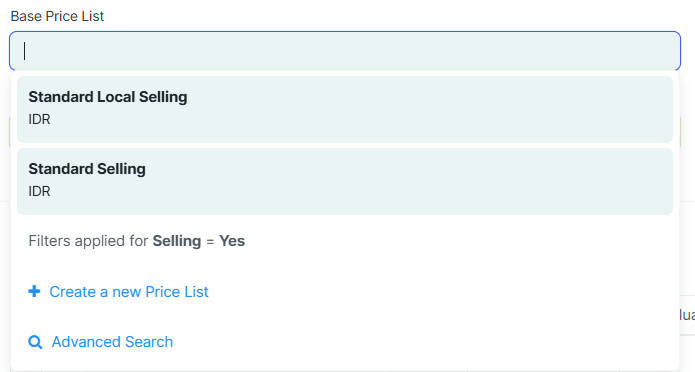Click the bold Yes filter value
Viewport: 695px width, 372px height.
[x=232, y=241]
